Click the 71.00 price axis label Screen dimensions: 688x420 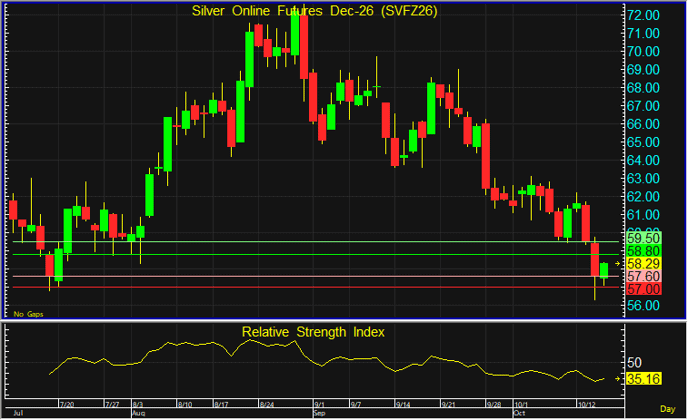point(643,33)
